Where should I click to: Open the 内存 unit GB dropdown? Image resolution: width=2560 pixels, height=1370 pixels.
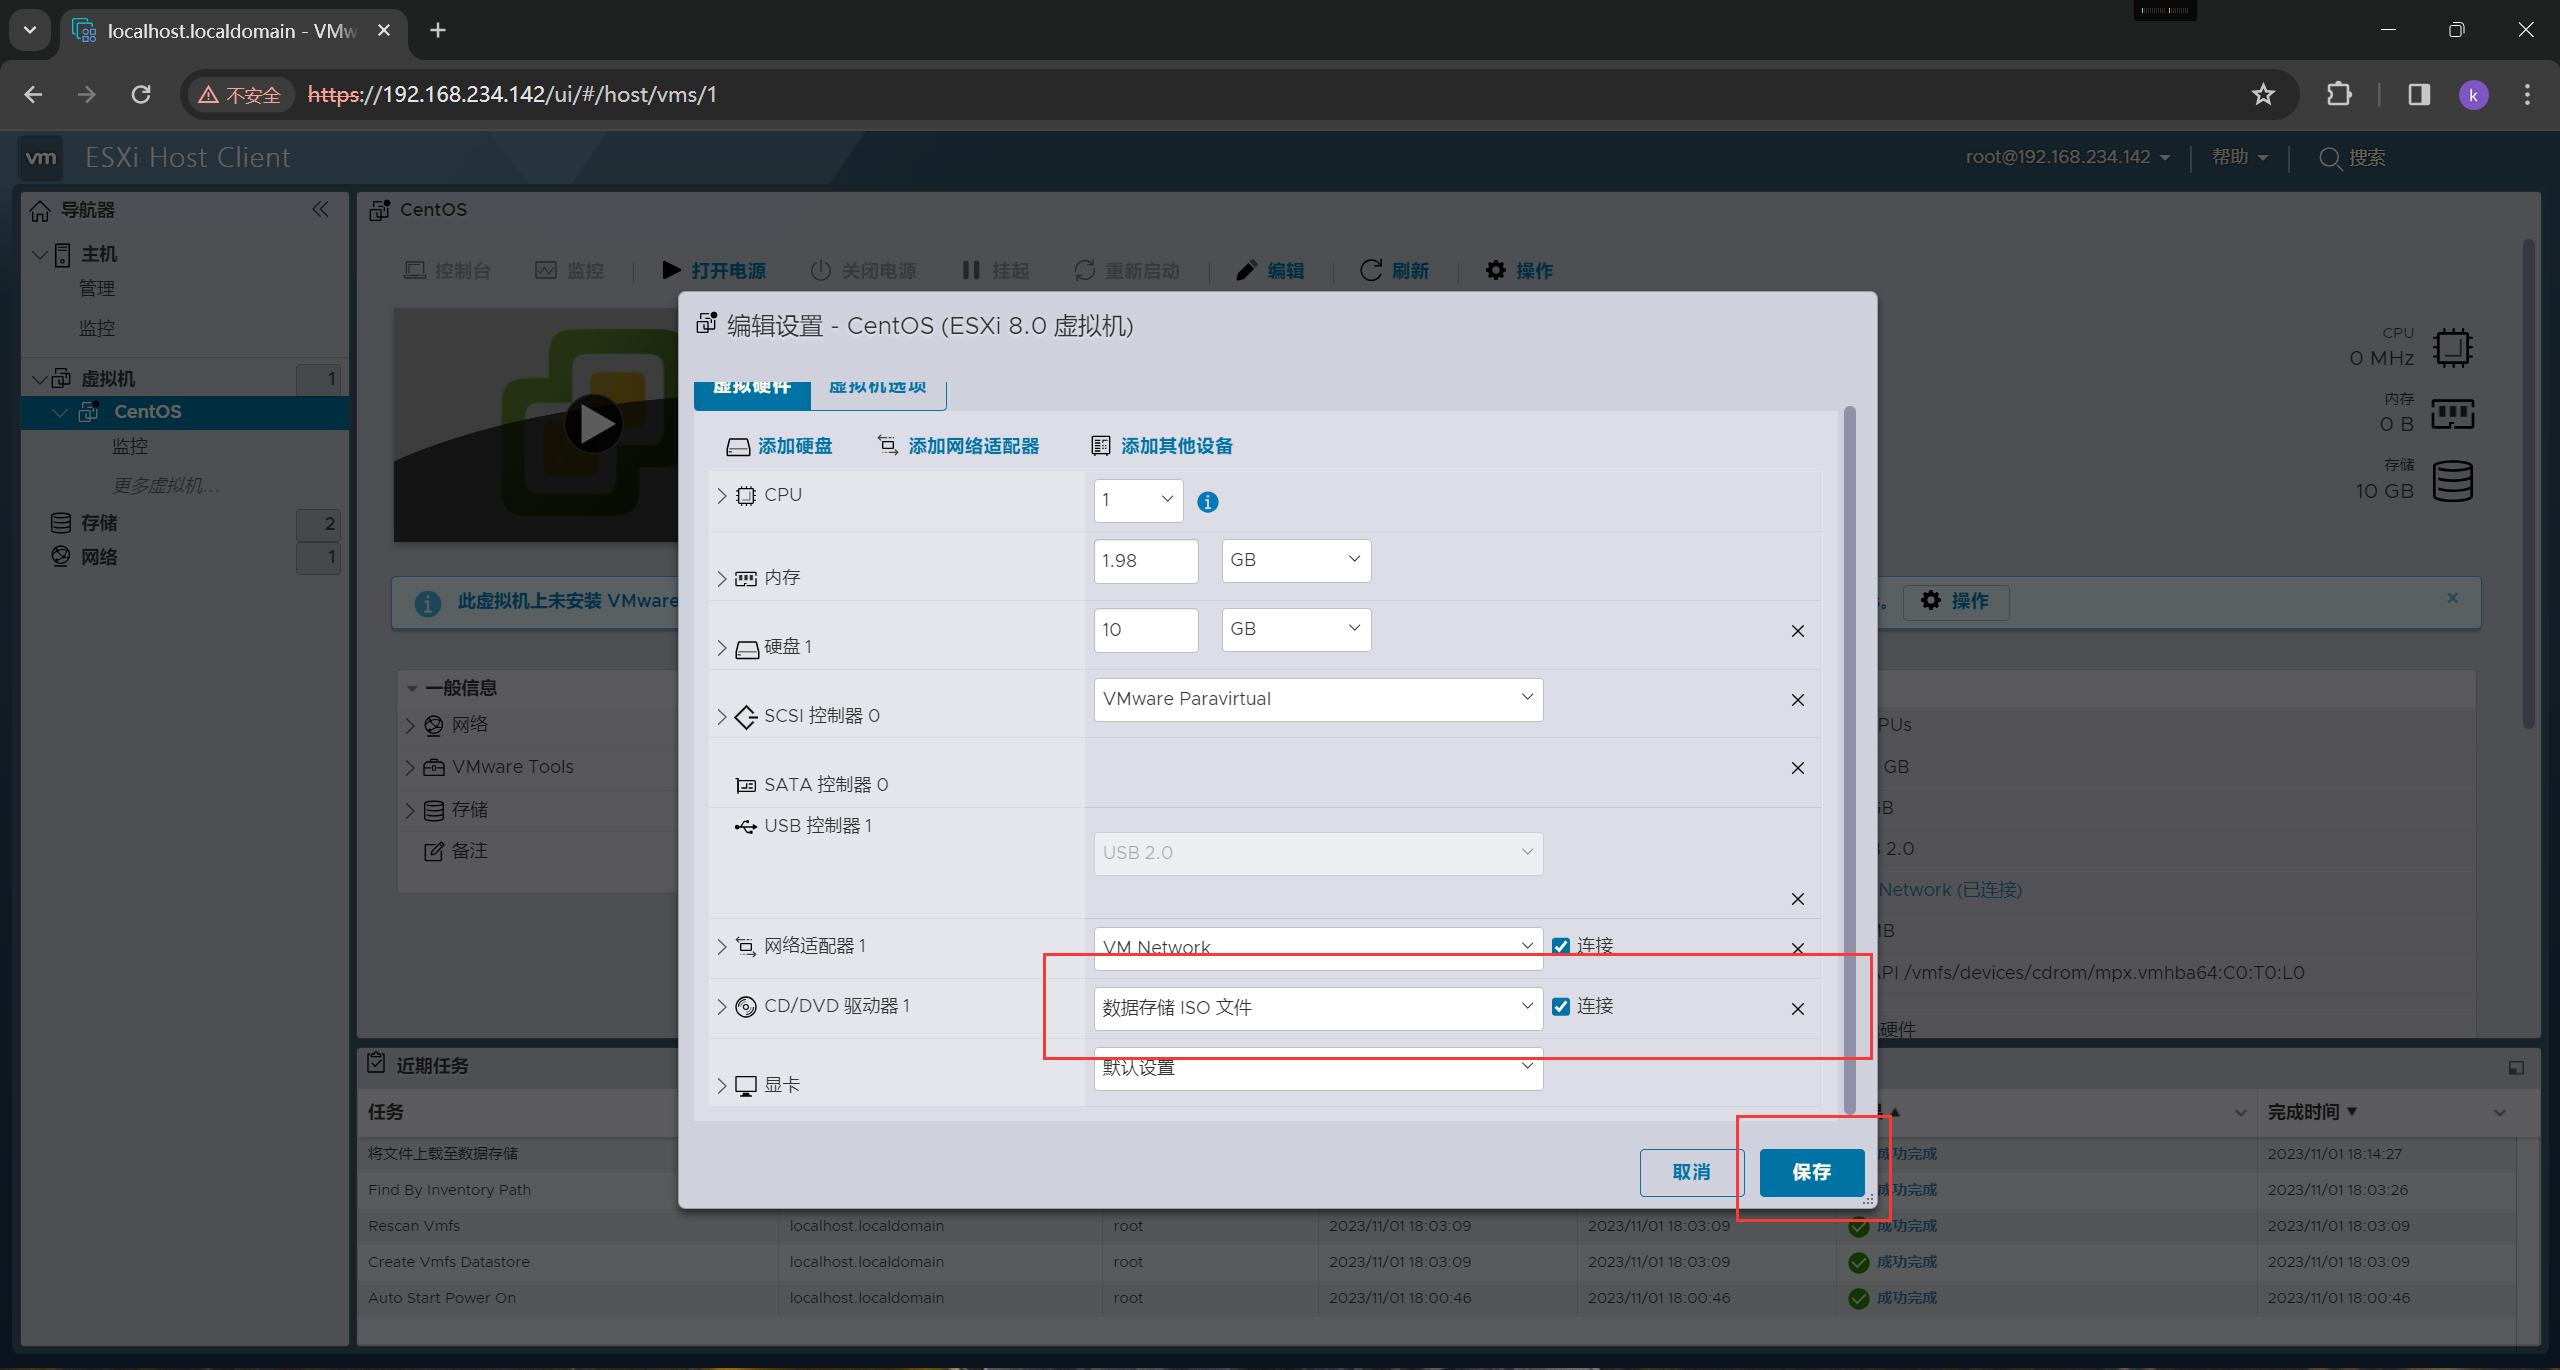coord(1296,560)
